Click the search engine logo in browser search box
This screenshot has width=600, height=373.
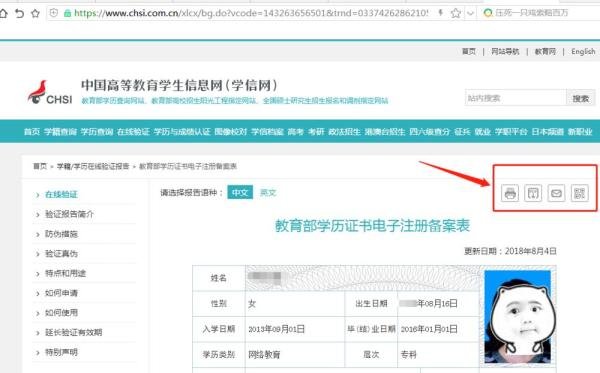(x=488, y=13)
